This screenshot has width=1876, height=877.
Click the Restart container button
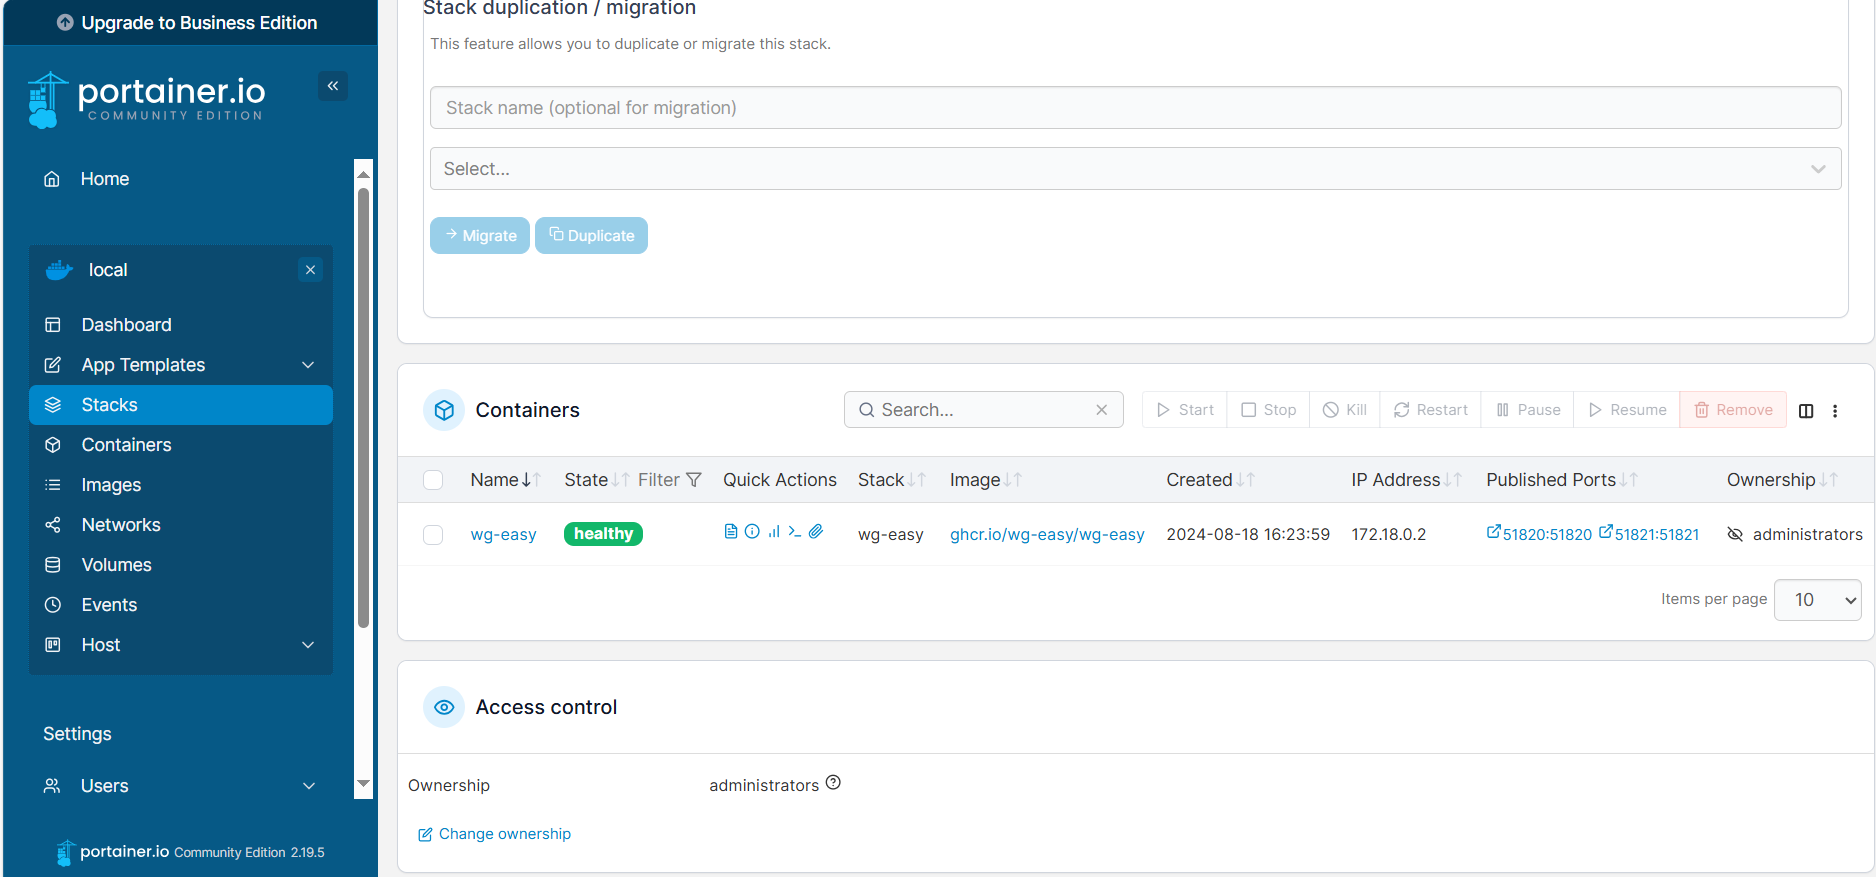1431,410
